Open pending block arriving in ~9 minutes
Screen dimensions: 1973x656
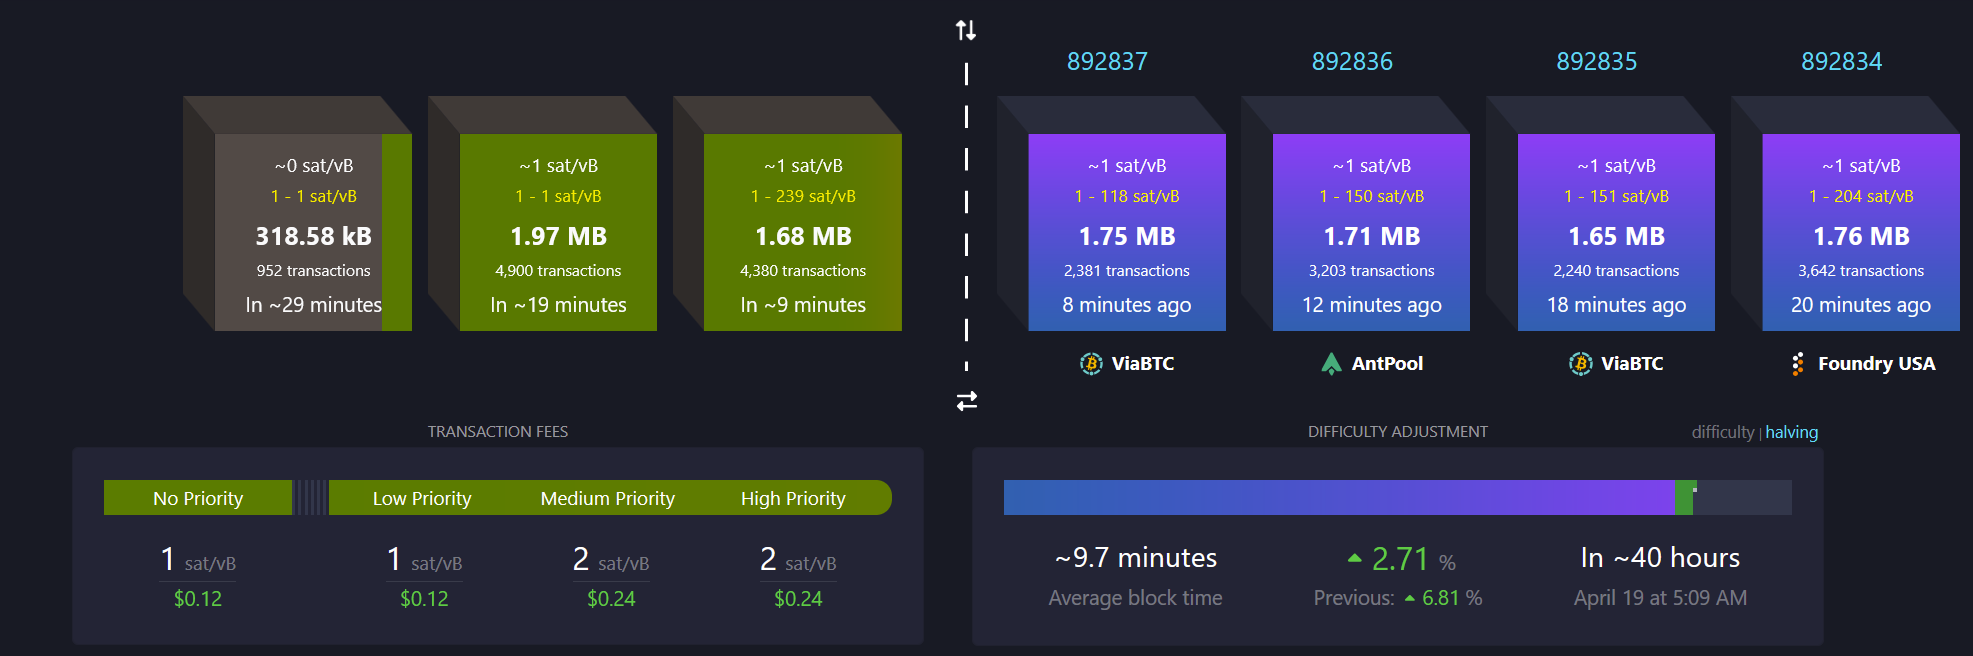(x=803, y=236)
